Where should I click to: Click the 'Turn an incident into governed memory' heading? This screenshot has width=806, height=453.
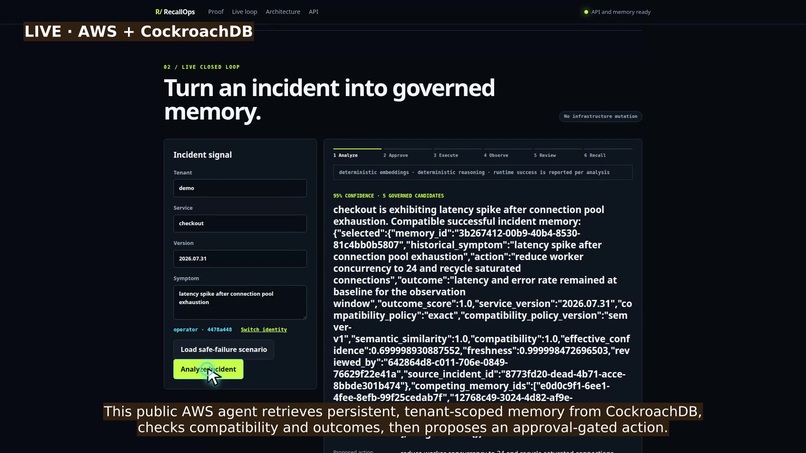pyautogui.click(x=329, y=100)
